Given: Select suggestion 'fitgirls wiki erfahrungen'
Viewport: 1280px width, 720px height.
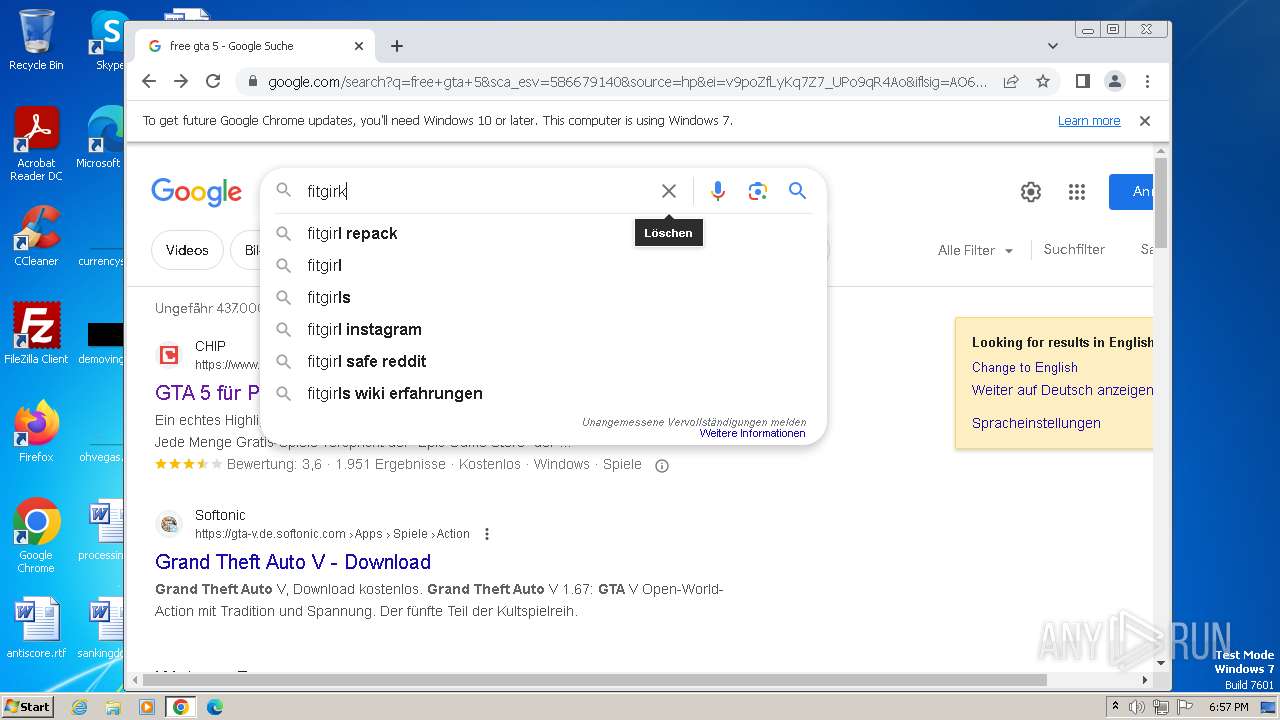Looking at the screenshot, I should (x=543, y=393).
